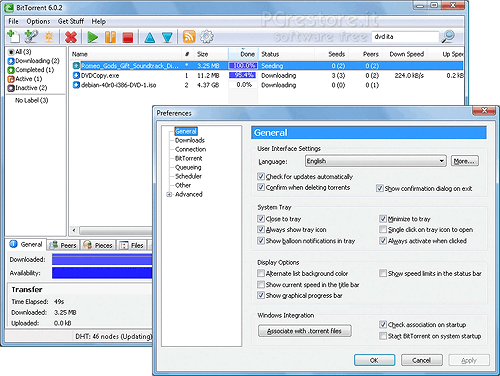This screenshot has height=376, width=500.
Task: Toggle Show graphical progress bar
Action: coord(261,295)
